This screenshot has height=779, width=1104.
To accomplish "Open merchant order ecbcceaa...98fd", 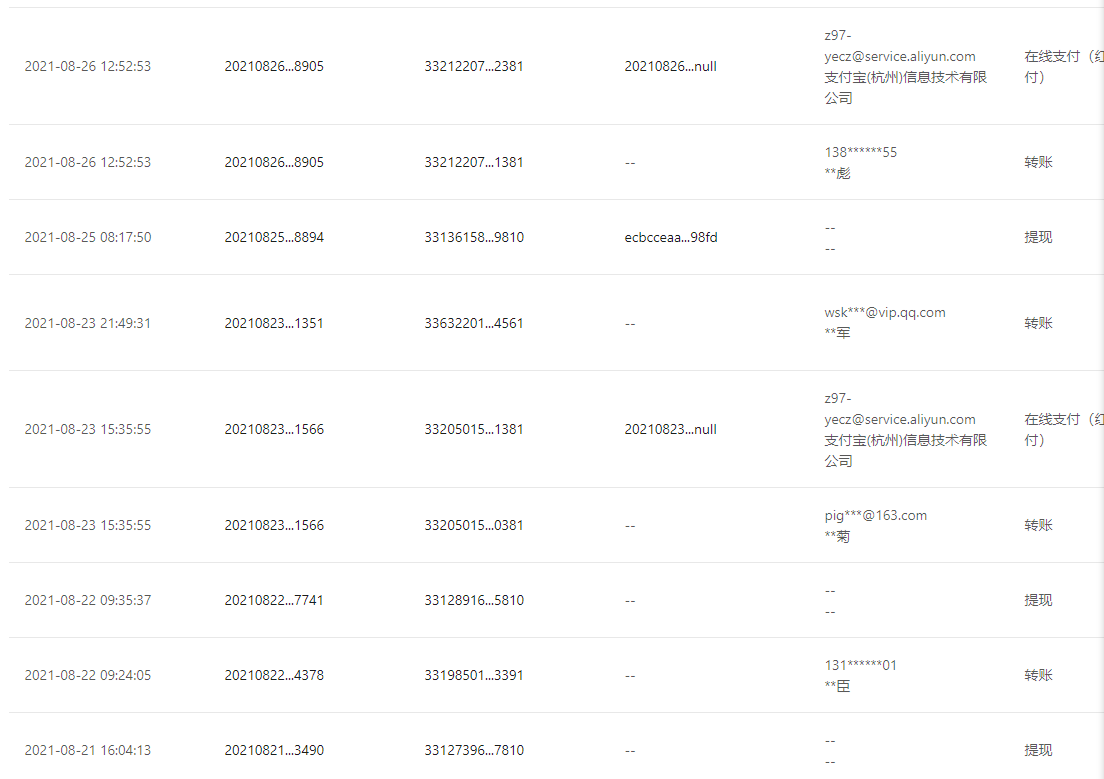I will tap(670, 237).
